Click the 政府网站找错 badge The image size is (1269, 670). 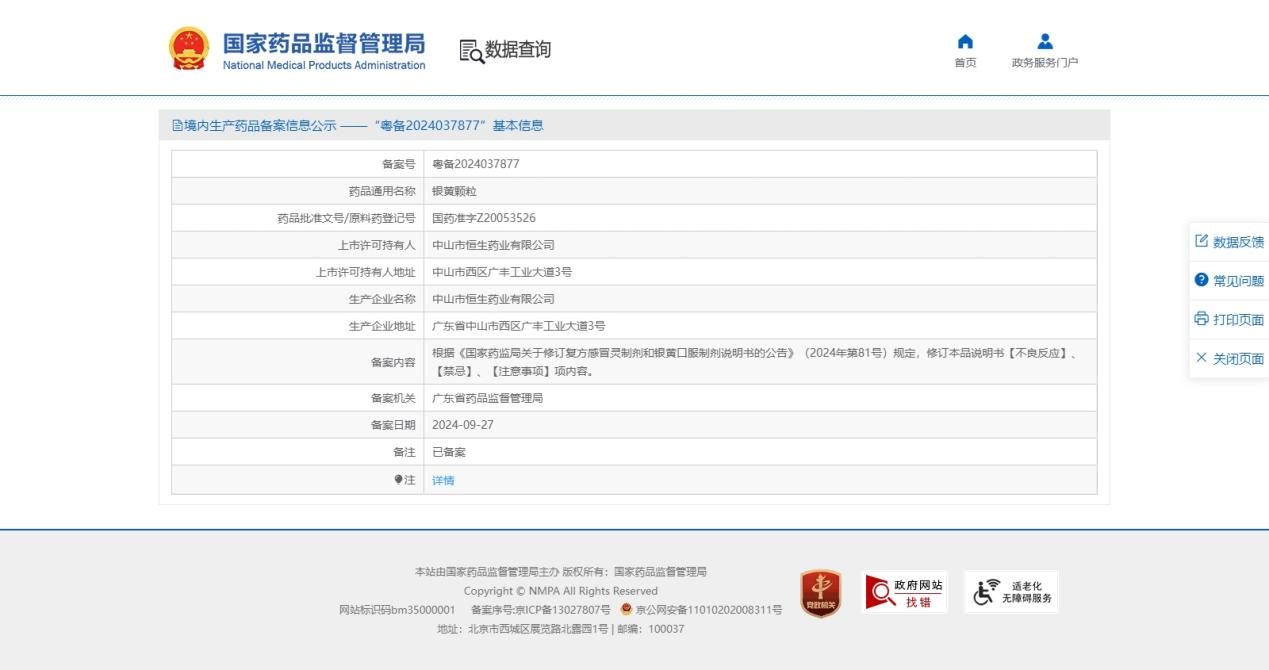904,592
